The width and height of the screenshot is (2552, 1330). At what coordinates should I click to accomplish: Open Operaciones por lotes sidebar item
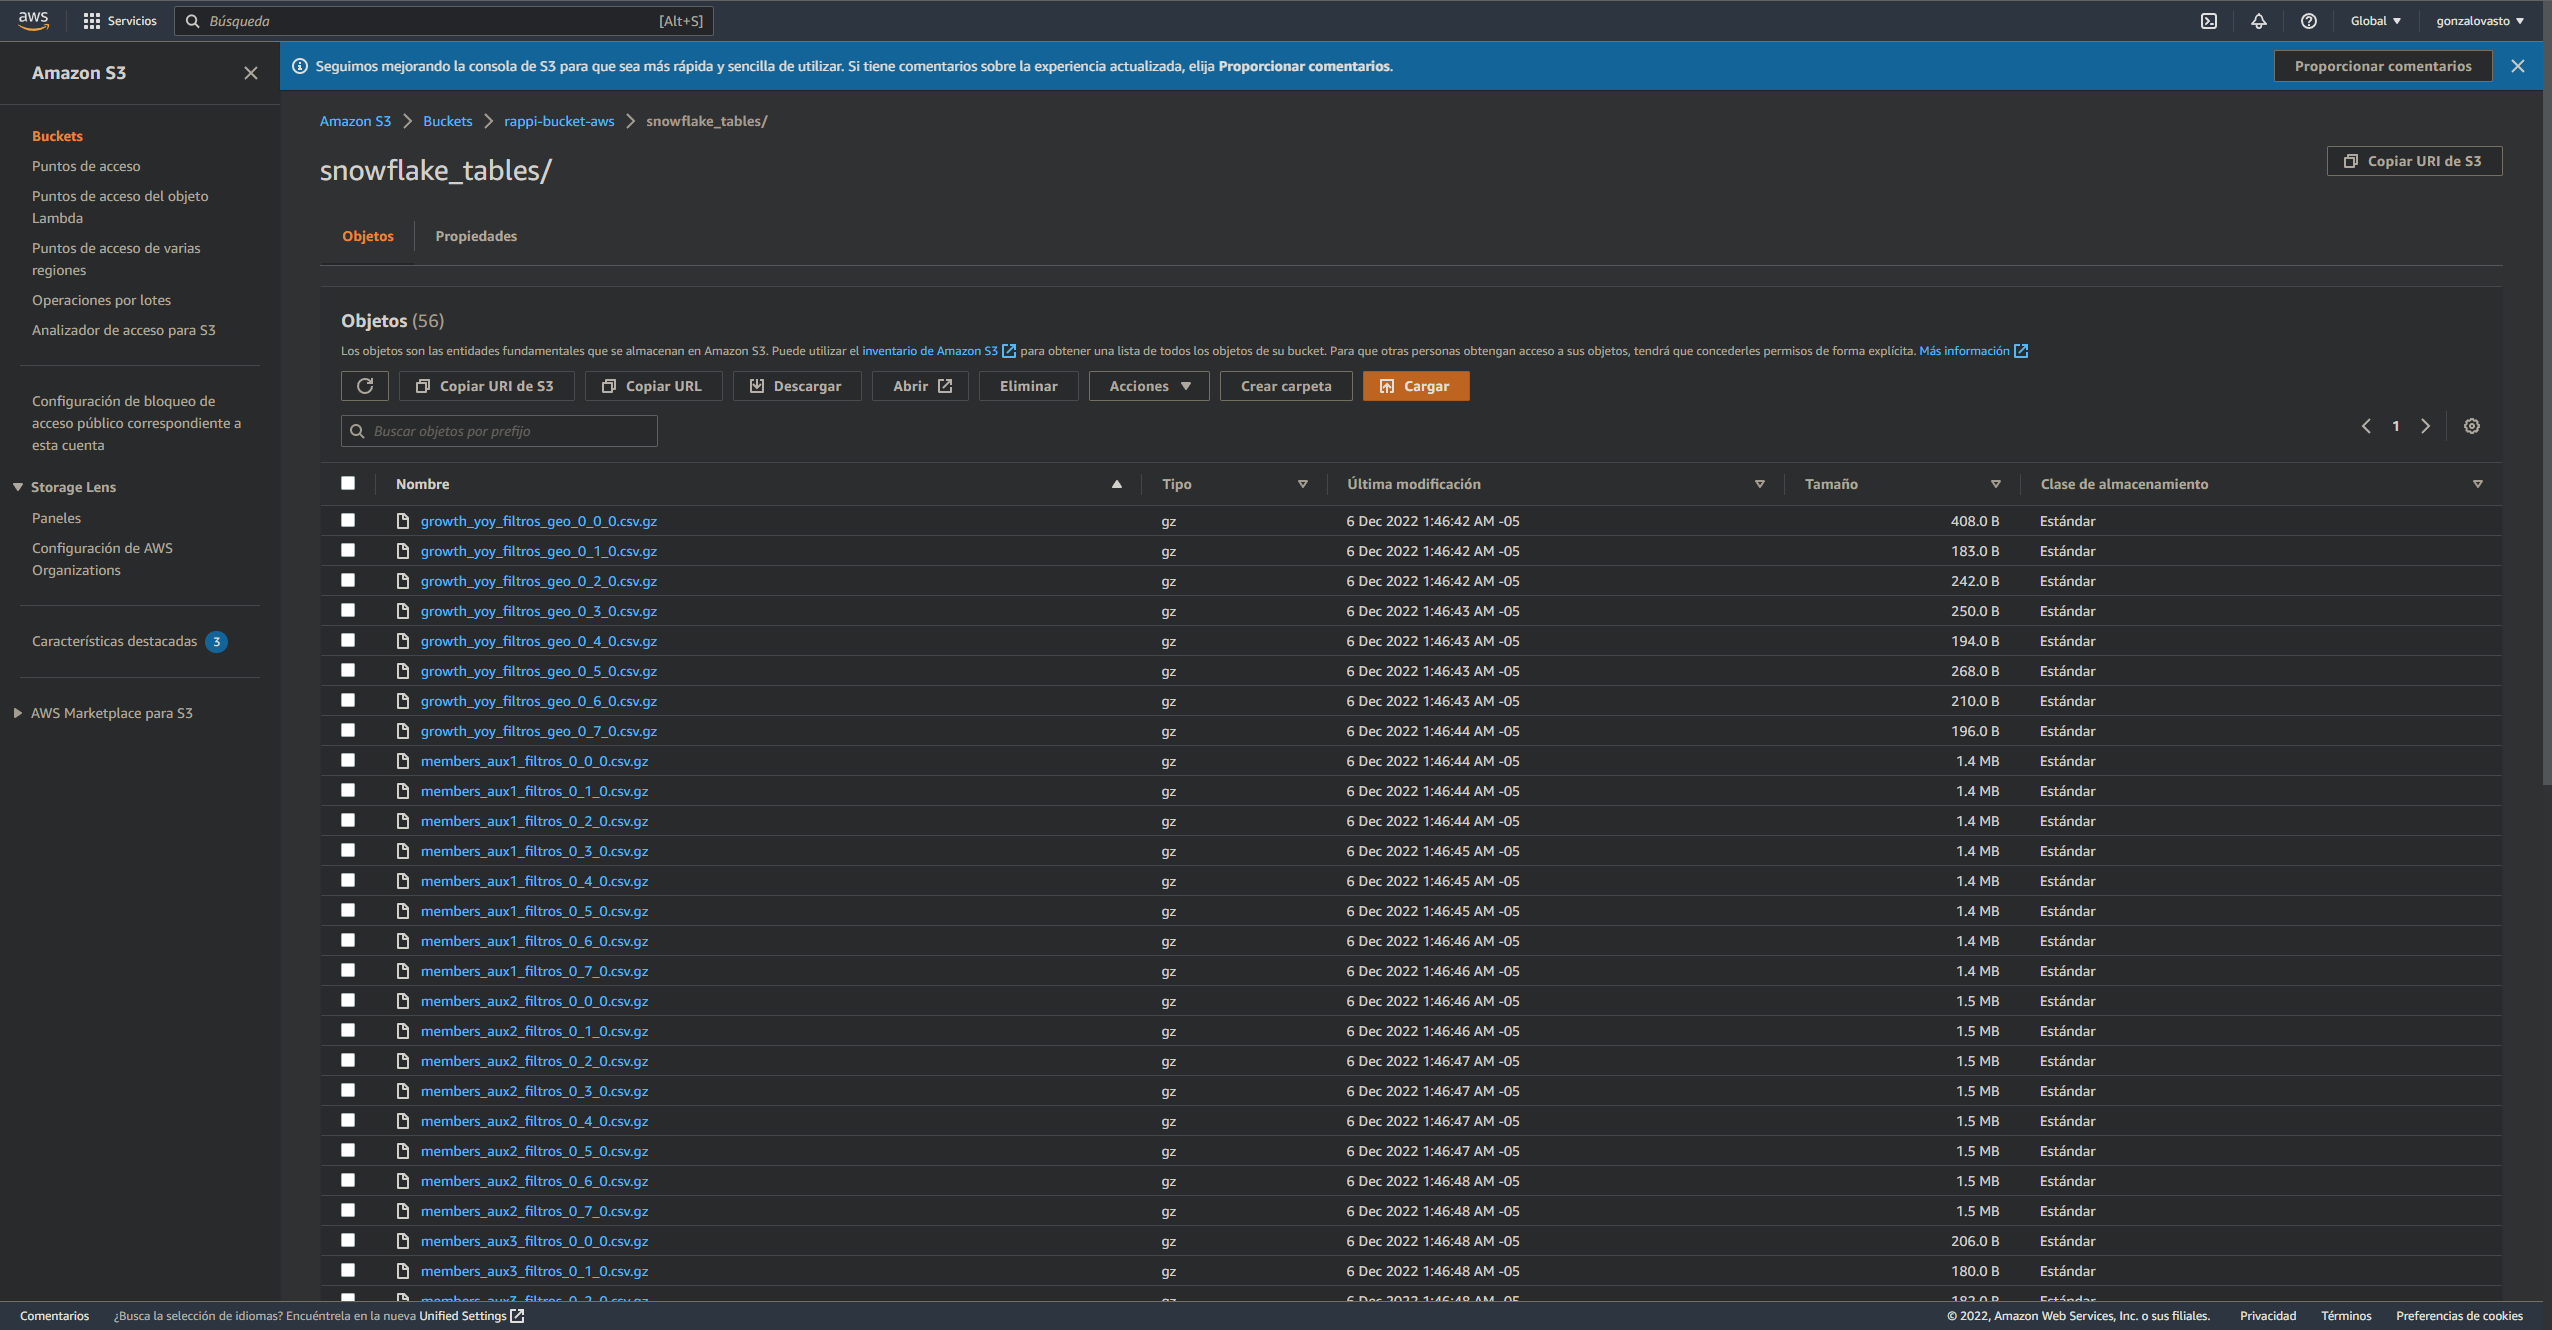point(101,300)
